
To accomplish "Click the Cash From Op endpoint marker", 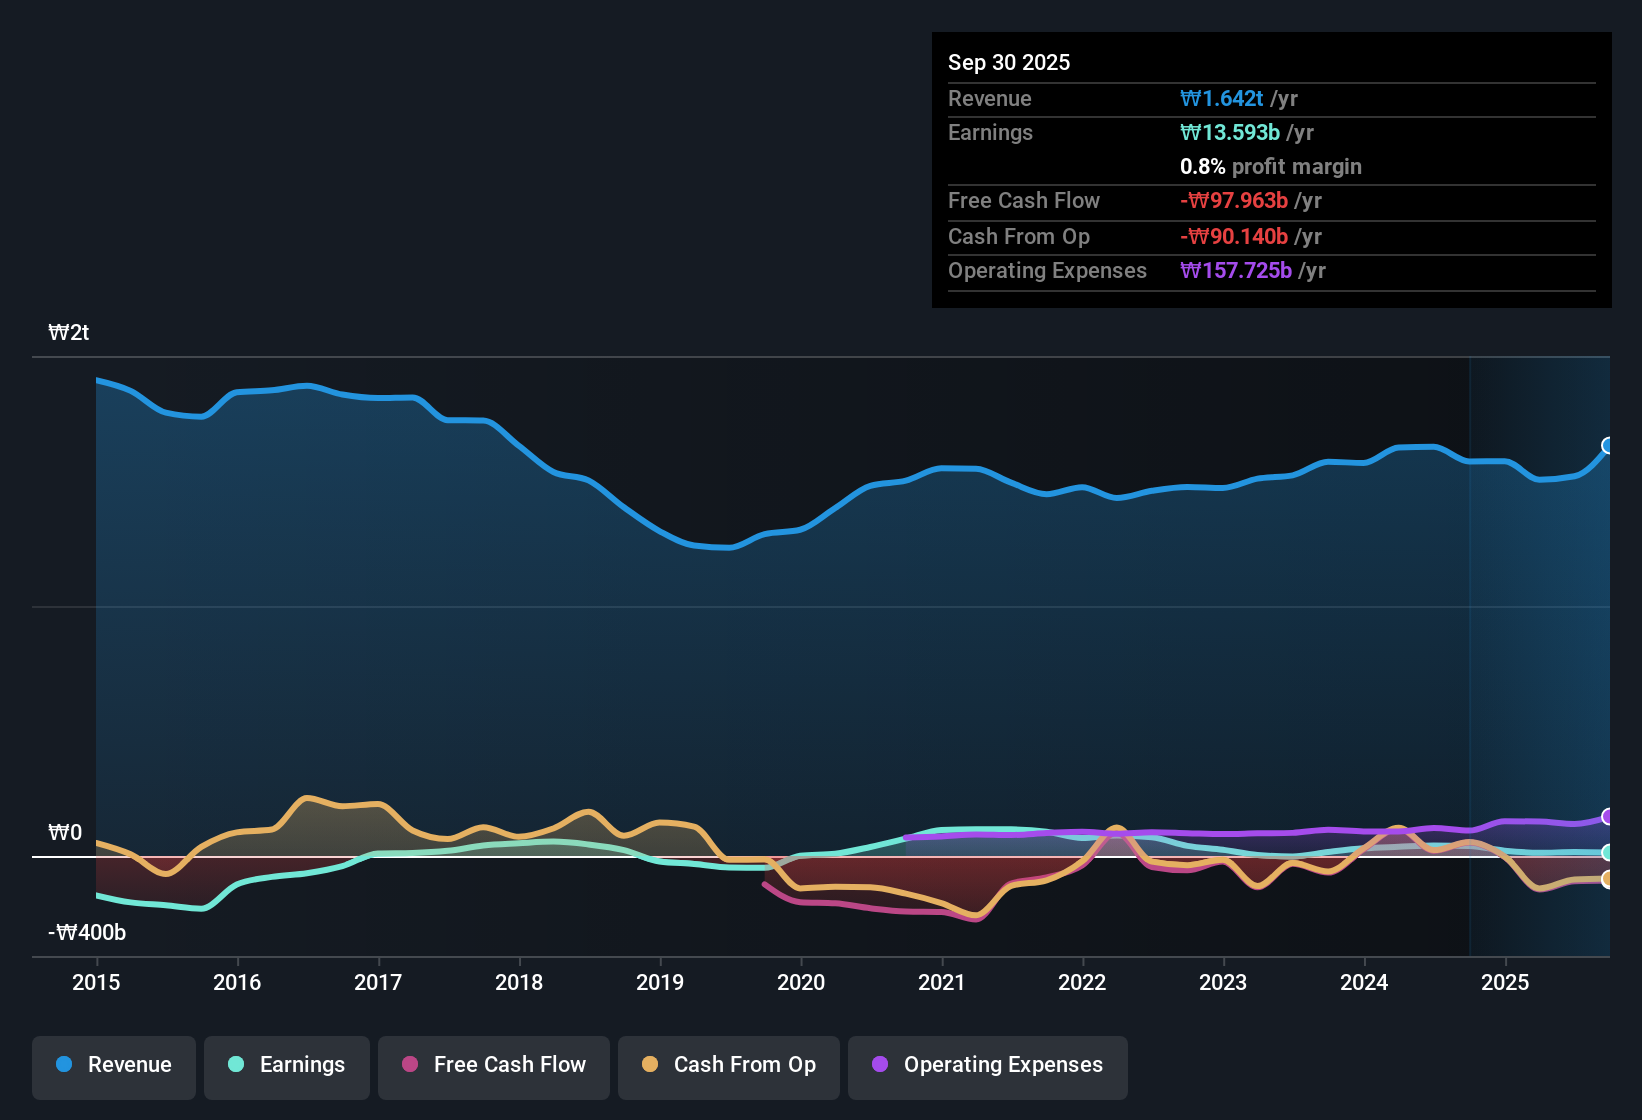I will click(x=1608, y=880).
